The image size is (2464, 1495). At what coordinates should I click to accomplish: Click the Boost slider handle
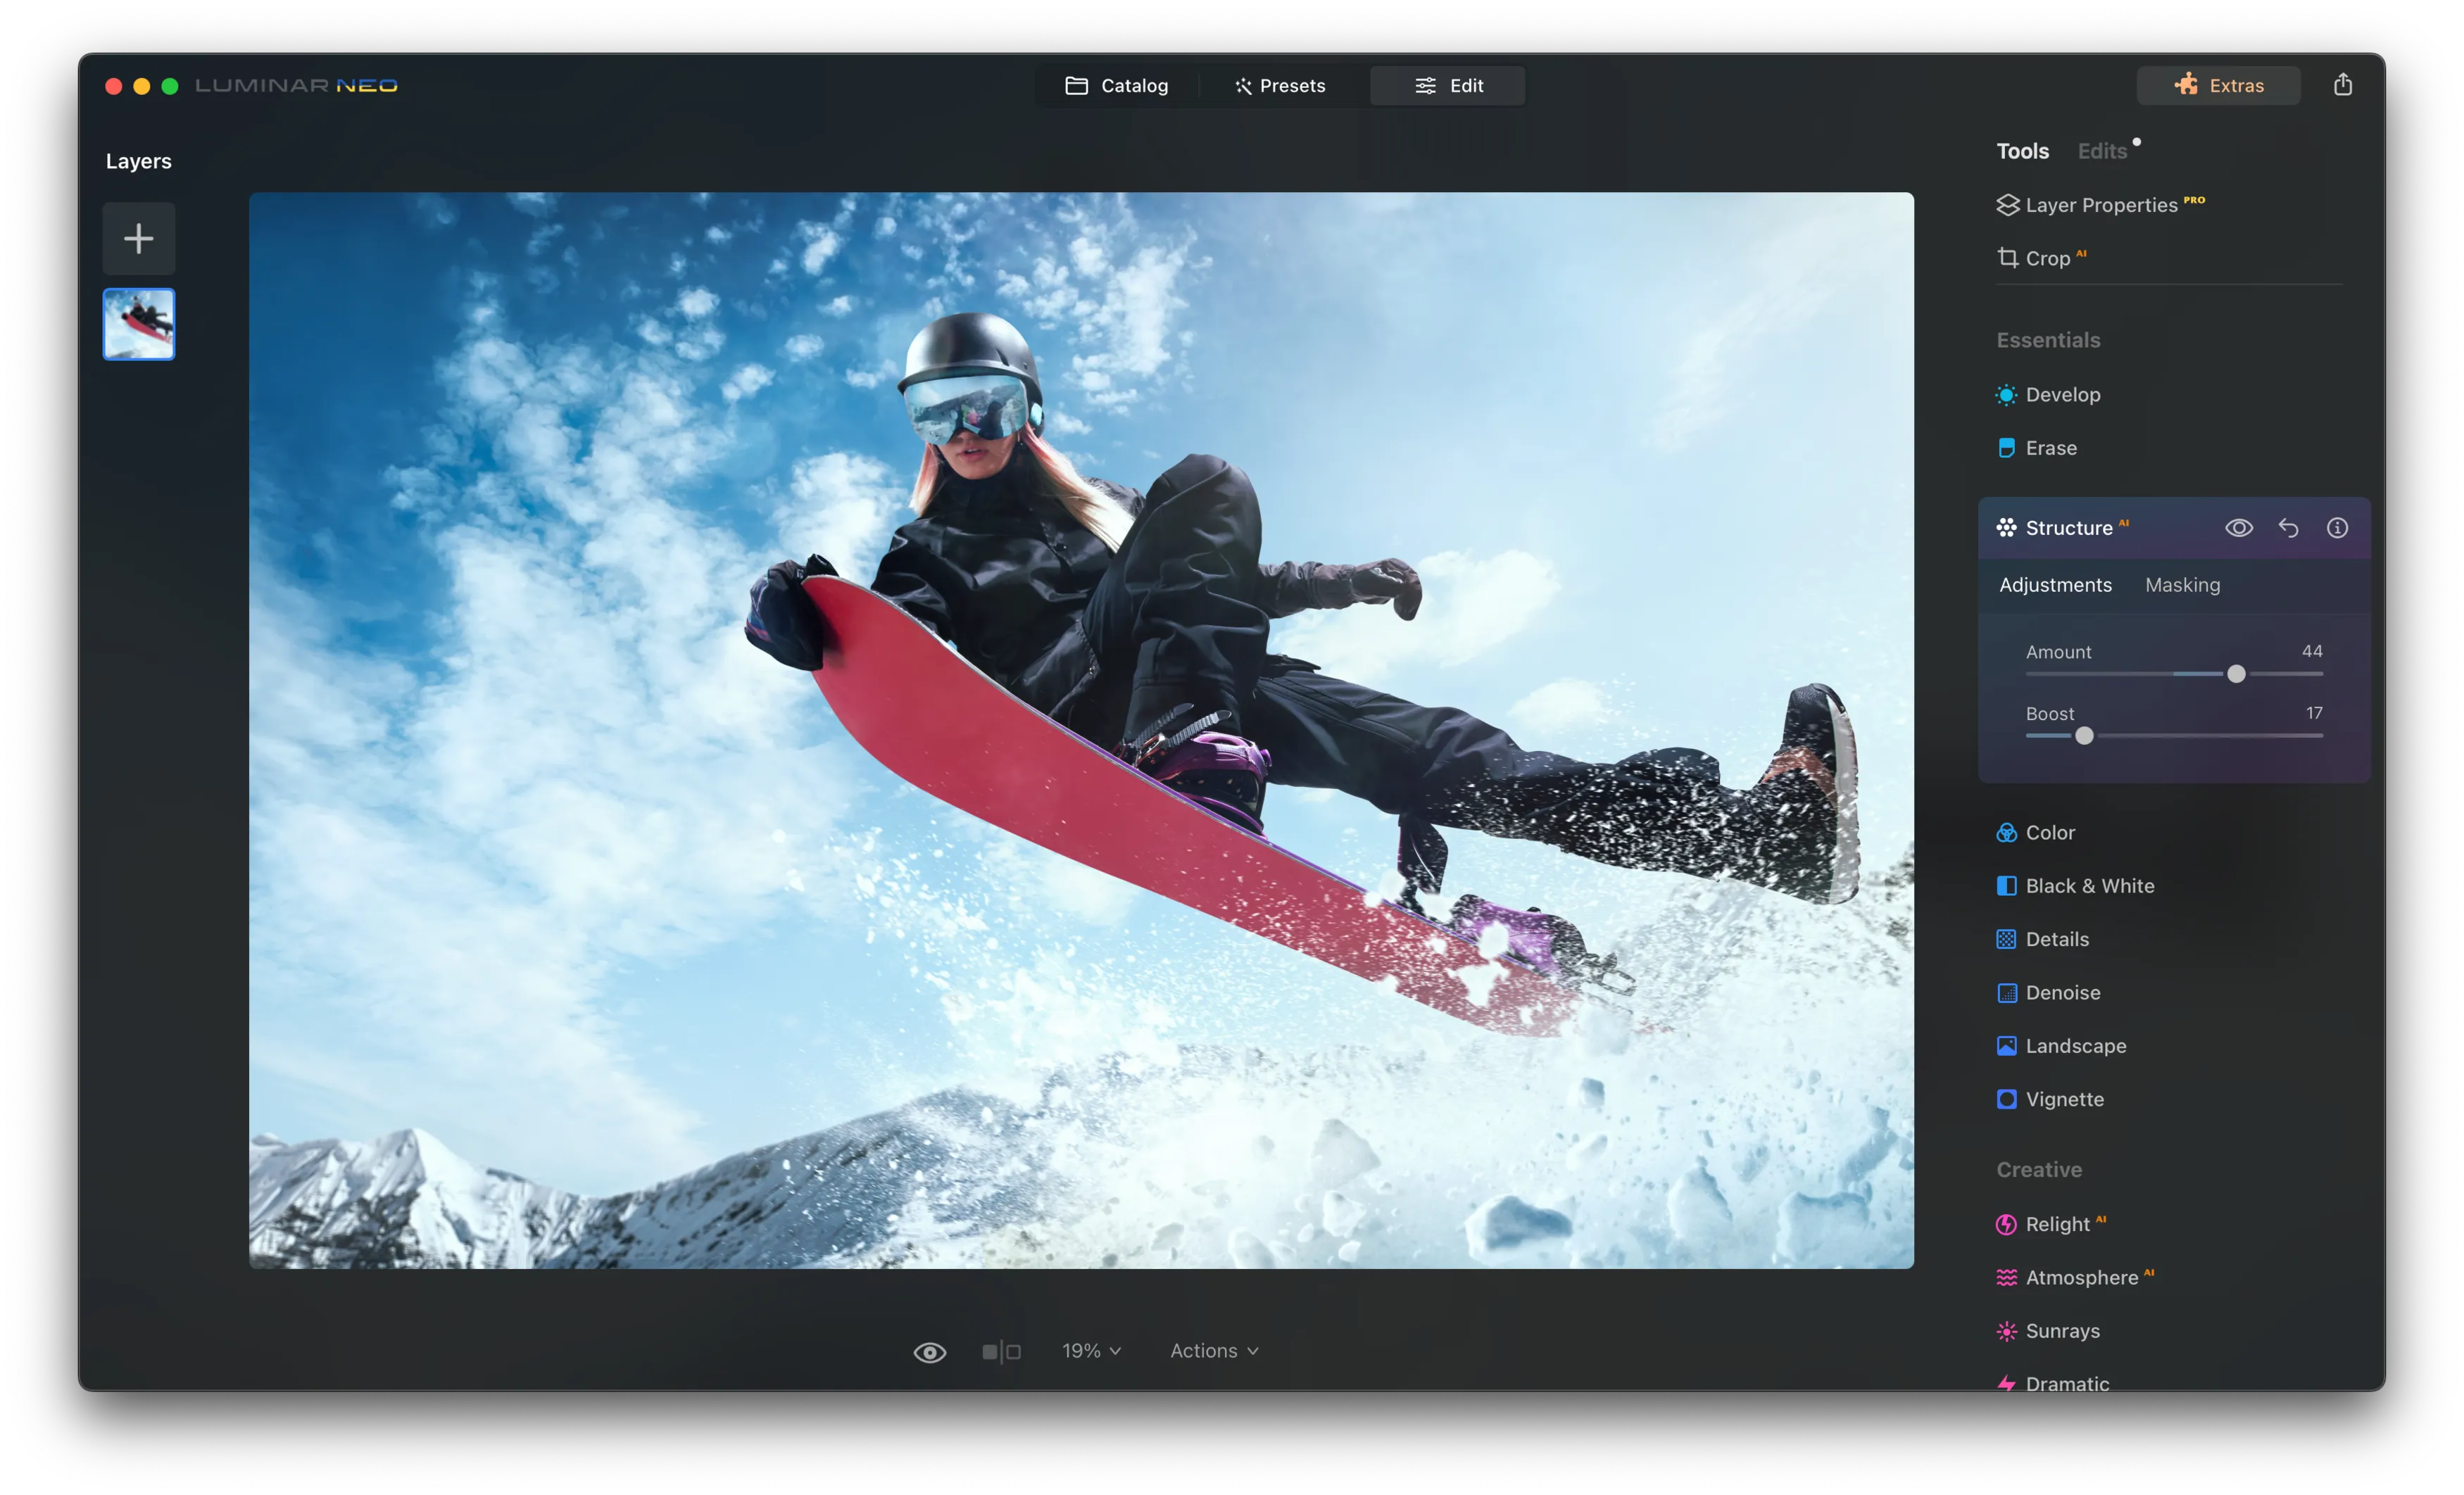pyautogui.click(x=2084, y=736)
